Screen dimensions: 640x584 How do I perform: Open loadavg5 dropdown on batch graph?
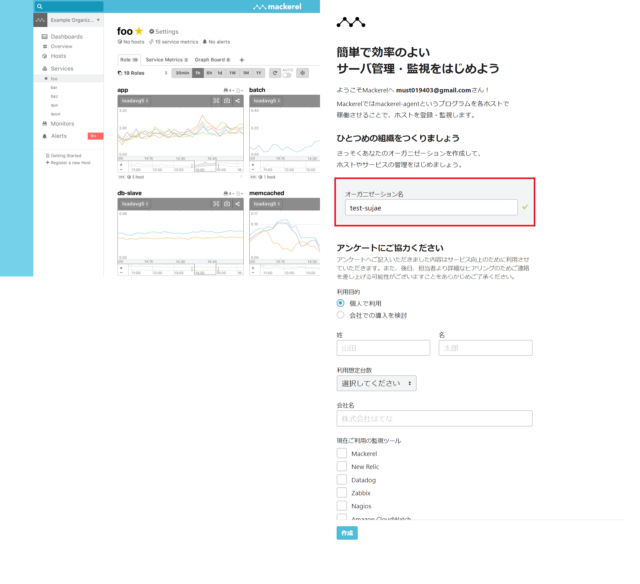pos(267,101)
